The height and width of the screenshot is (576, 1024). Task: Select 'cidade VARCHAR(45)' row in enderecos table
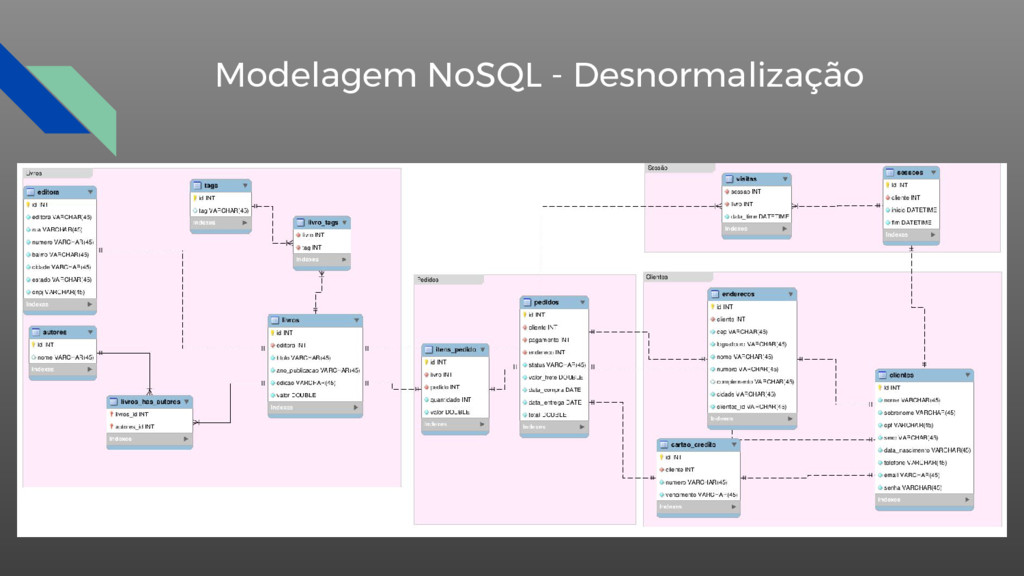[752, 394]
